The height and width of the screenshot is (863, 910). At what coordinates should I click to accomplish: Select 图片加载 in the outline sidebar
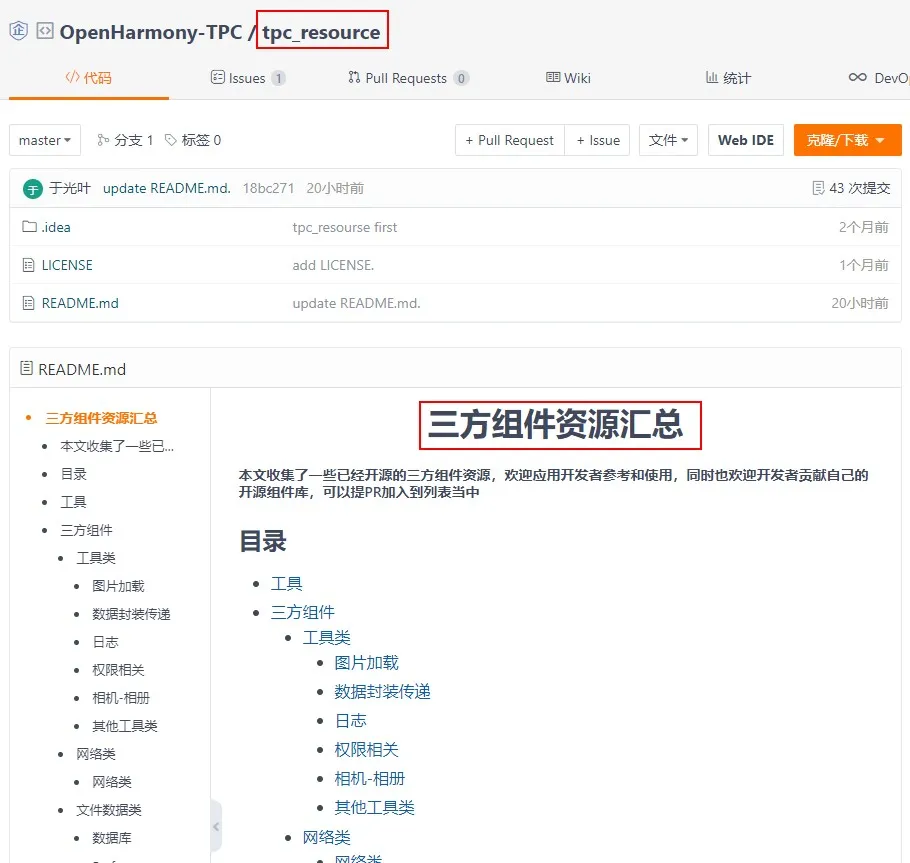(x=118, y=586)
